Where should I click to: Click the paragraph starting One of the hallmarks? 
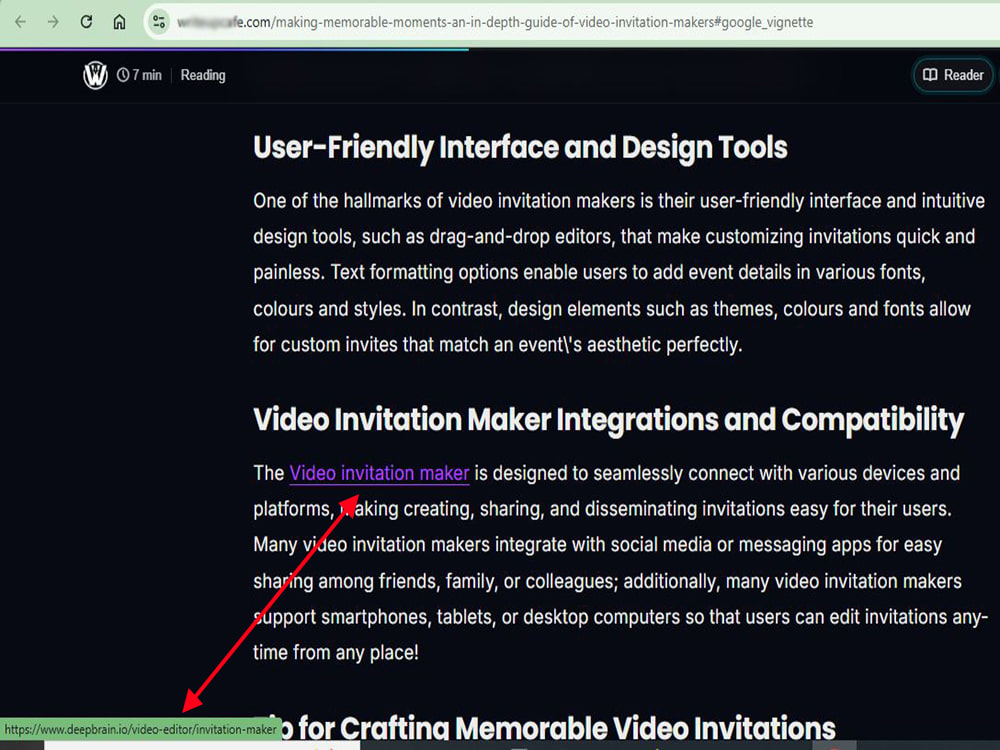619,273
